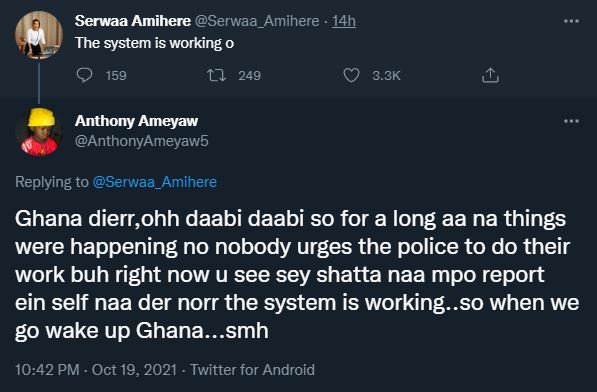Click the Anthony Ameyaw display name
This screenshot has height=392, width=597.
point(136,121)
